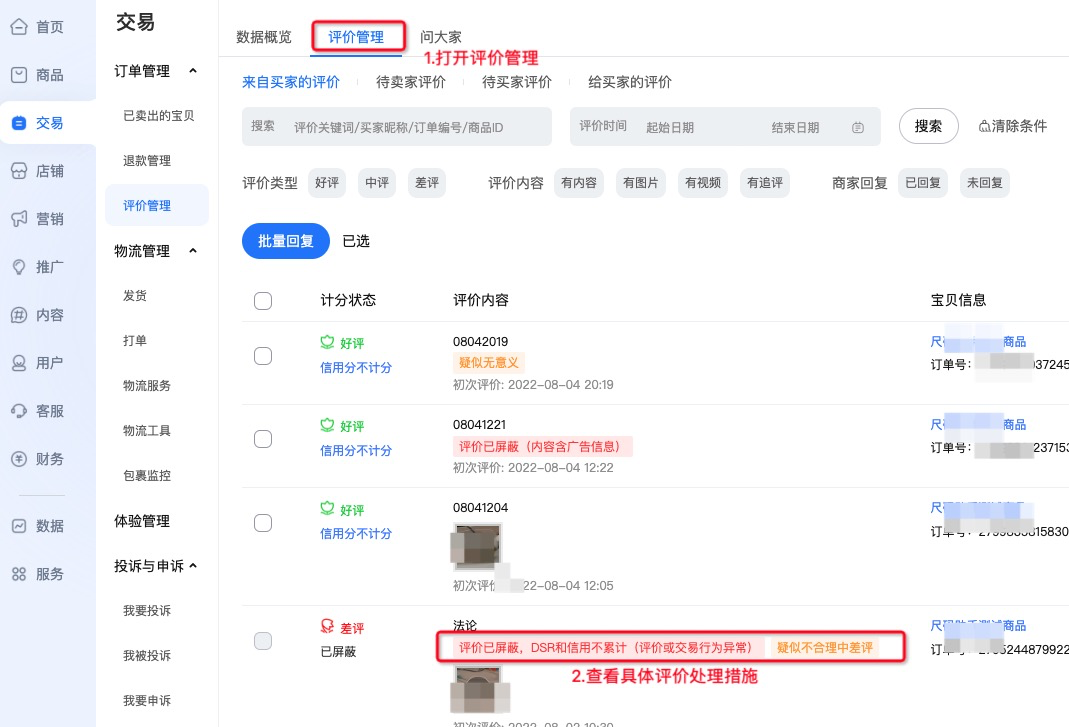The width and height of the screenshot is (1069, 727).
Task: Click the 店铺 store icon
Action: 19,170
